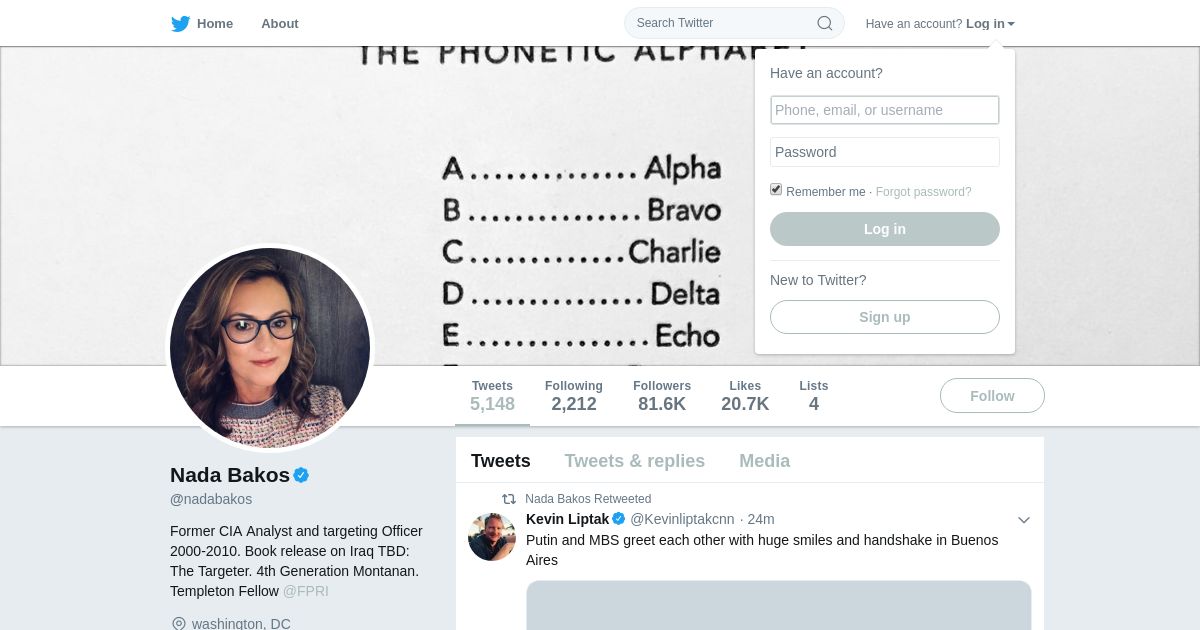This screenshot has height=630, width=1200.
Task: Collapse the Log in dropdown
Action: [990, 24]
